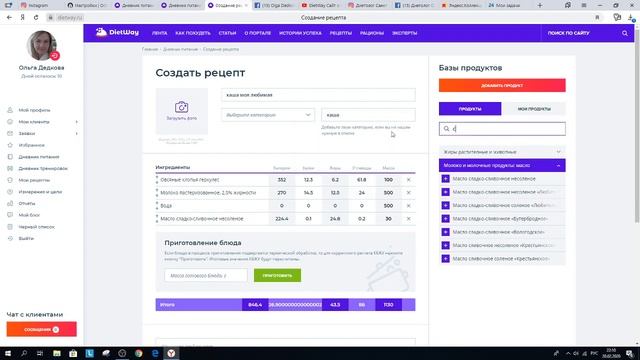Click mass value 30 for butter
The width and height of the screenshot is (640, 360).
pyautogui.click(x=388, y=219)
